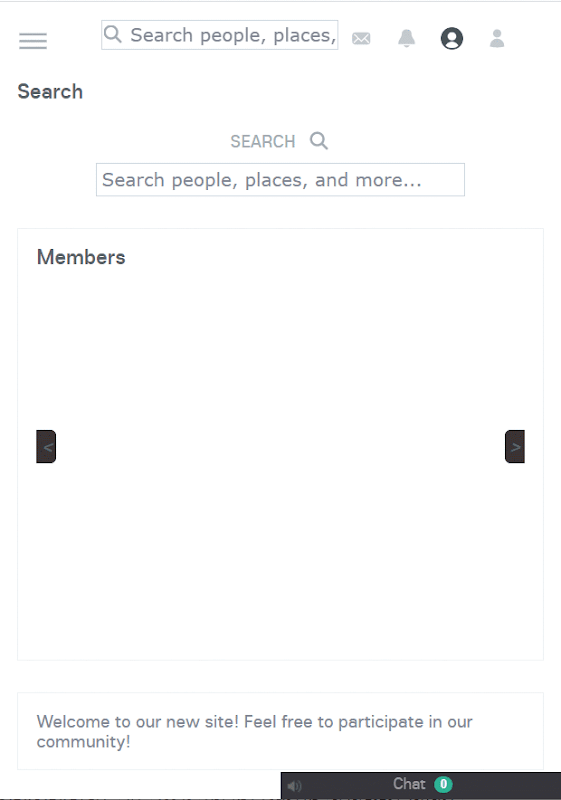This screenshot has height=800, width=561.
Task: Click the Search page heading
Action: click(50, 92)
